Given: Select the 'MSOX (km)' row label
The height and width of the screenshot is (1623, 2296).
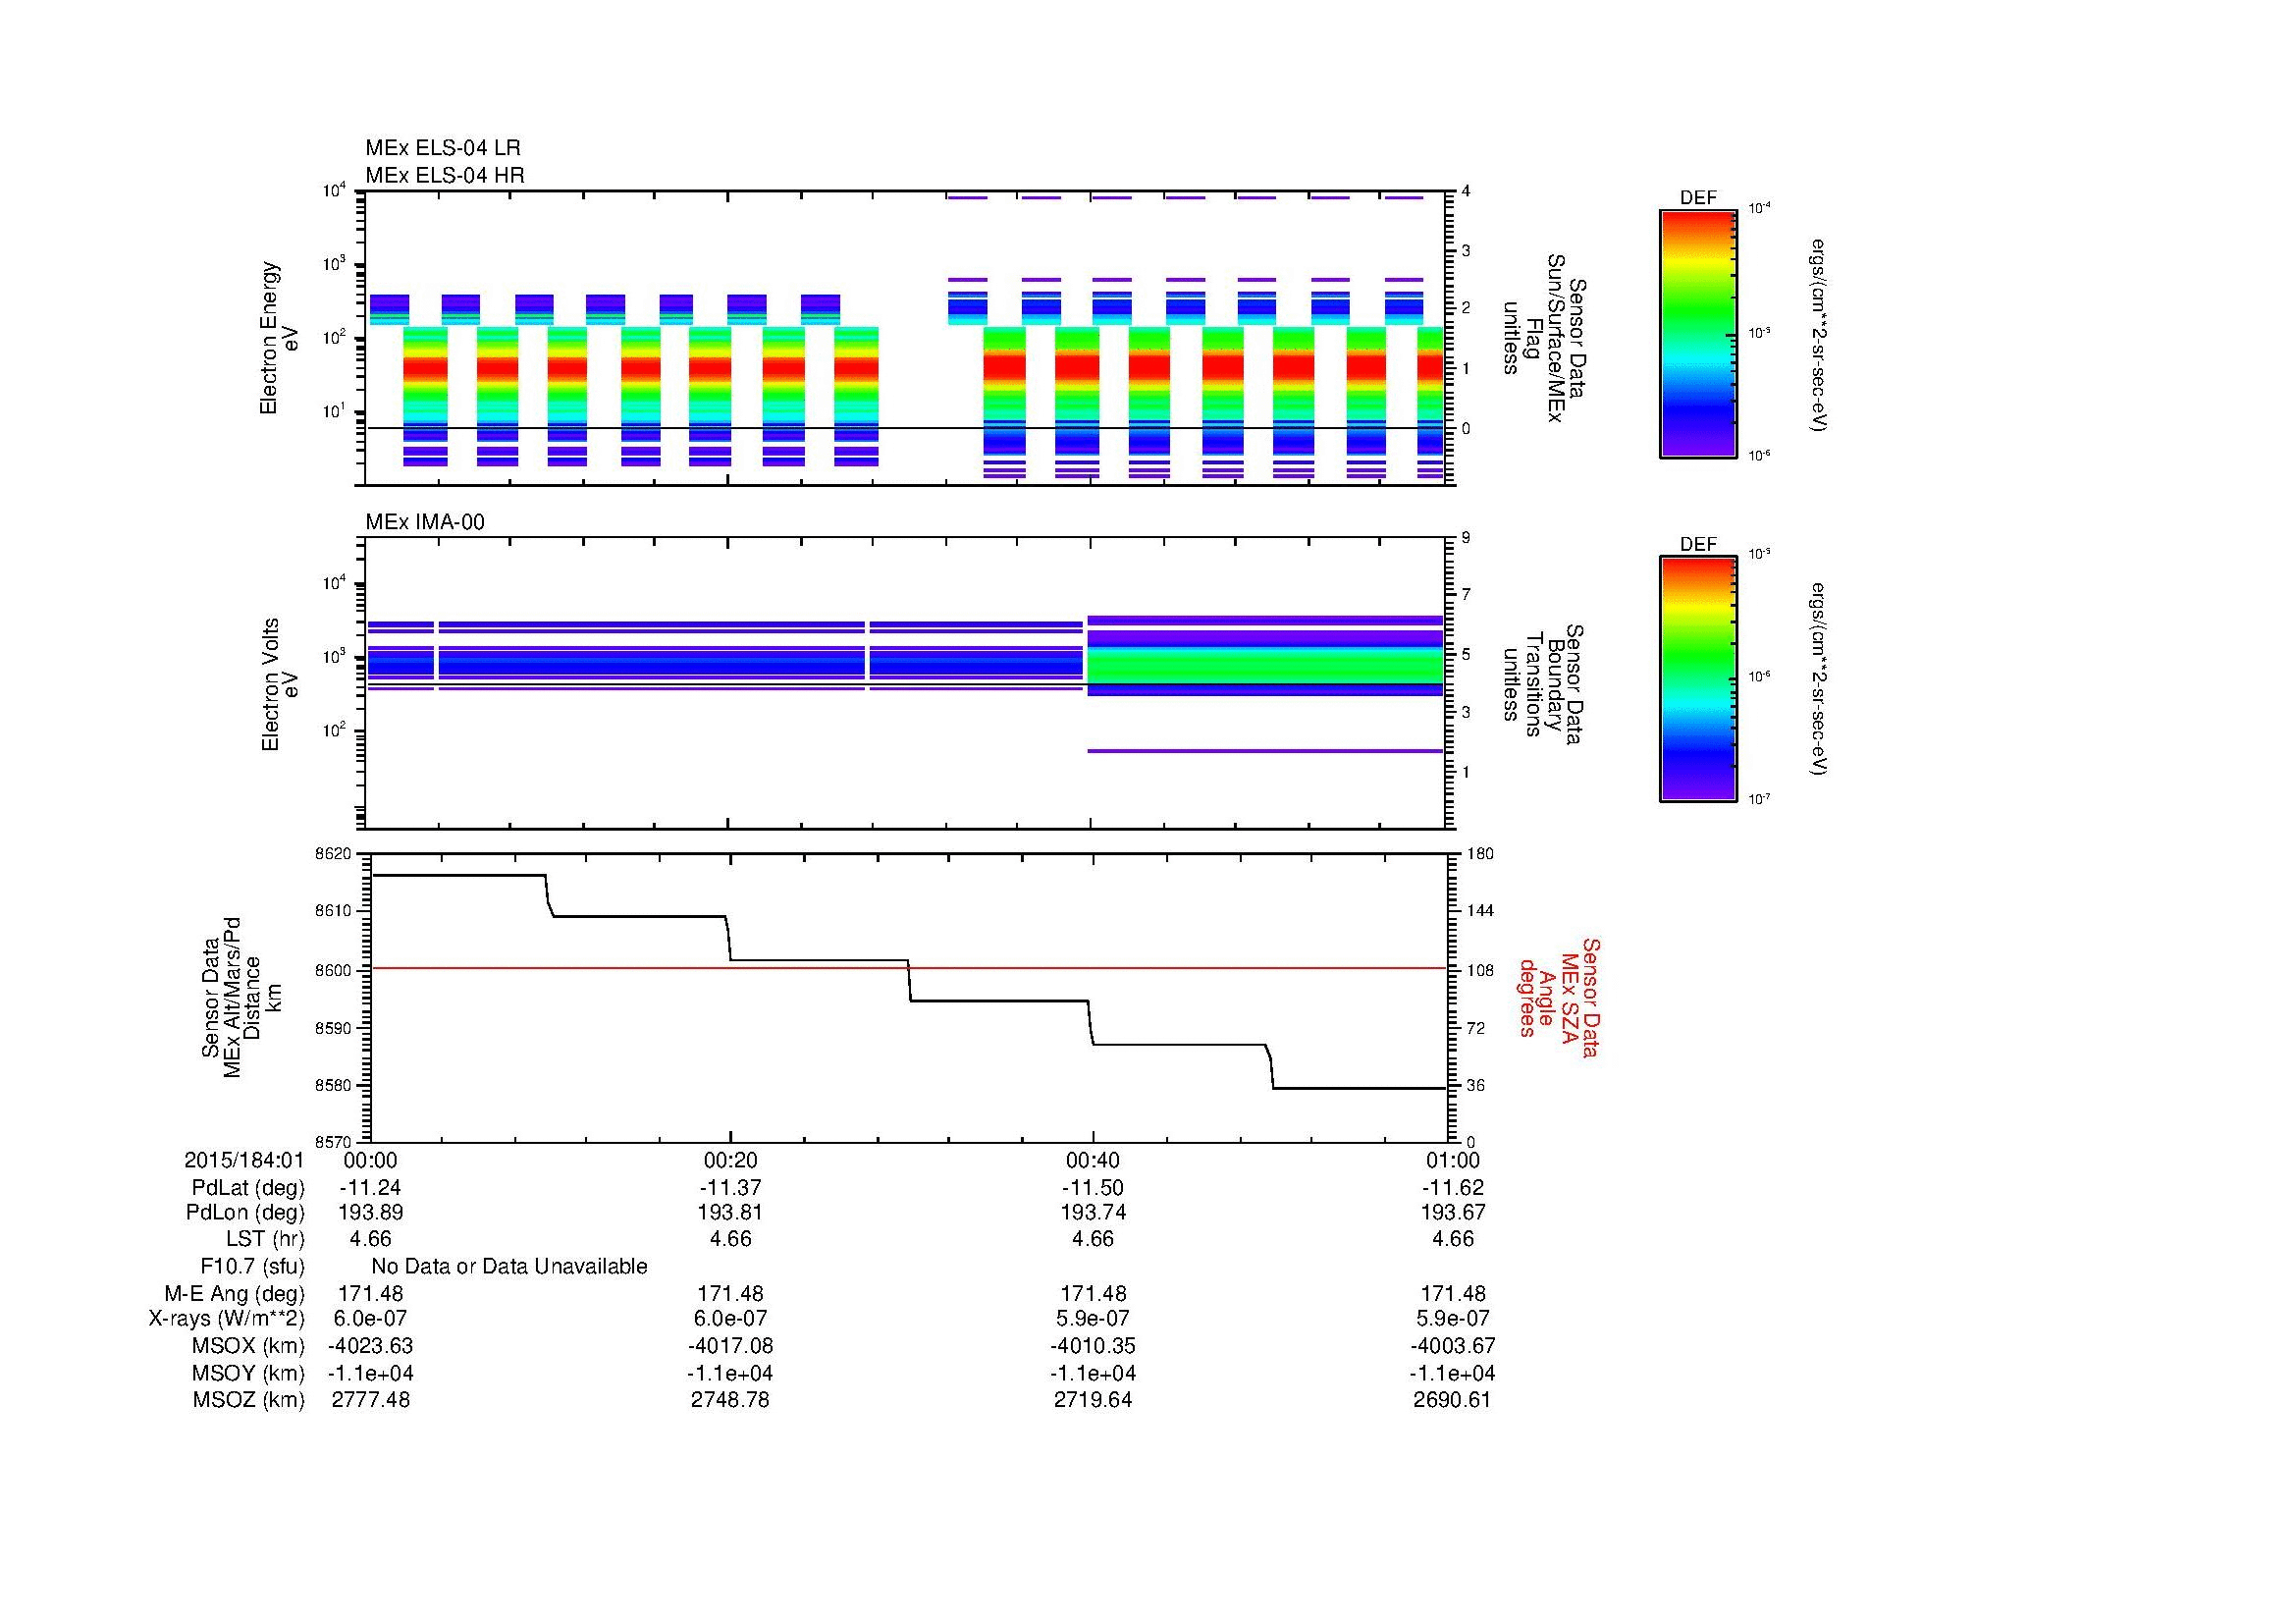Looking at the screenshot, I should [x=248, y=1346].
